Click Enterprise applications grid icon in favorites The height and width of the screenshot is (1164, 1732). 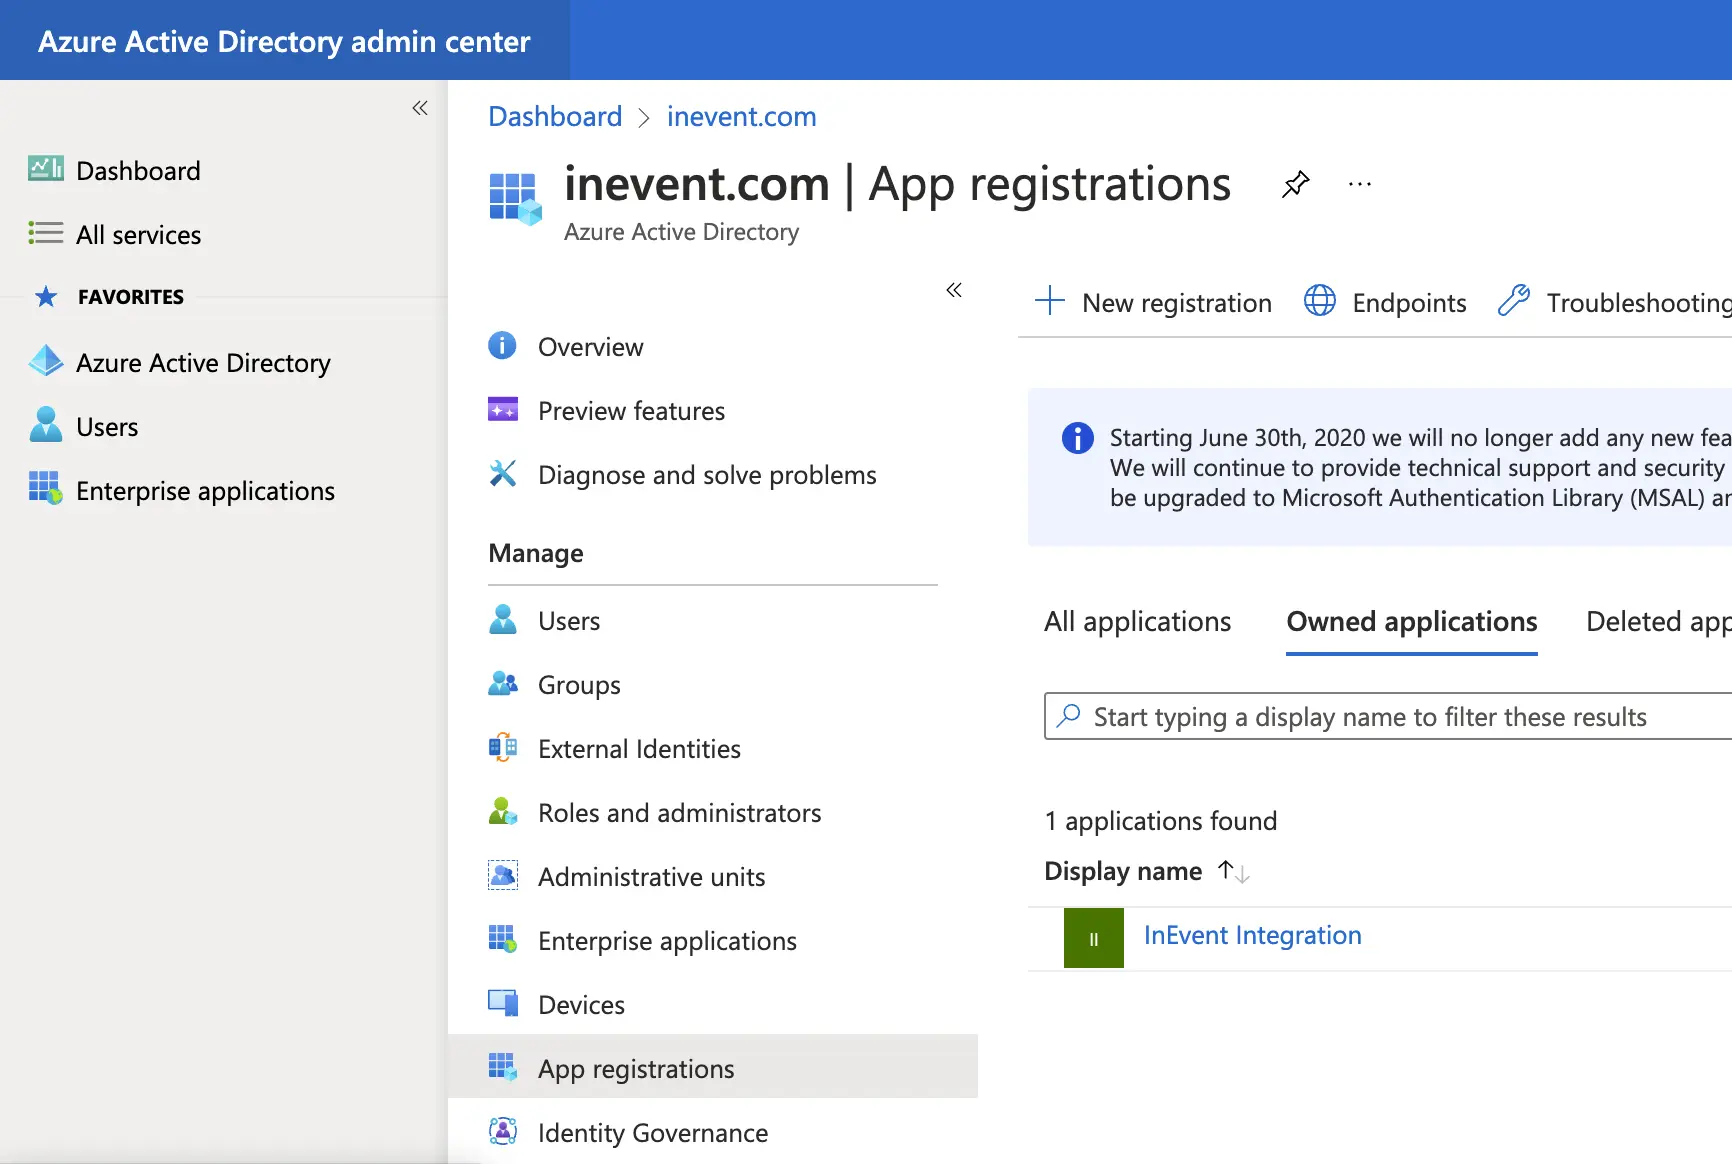(46, 488)
